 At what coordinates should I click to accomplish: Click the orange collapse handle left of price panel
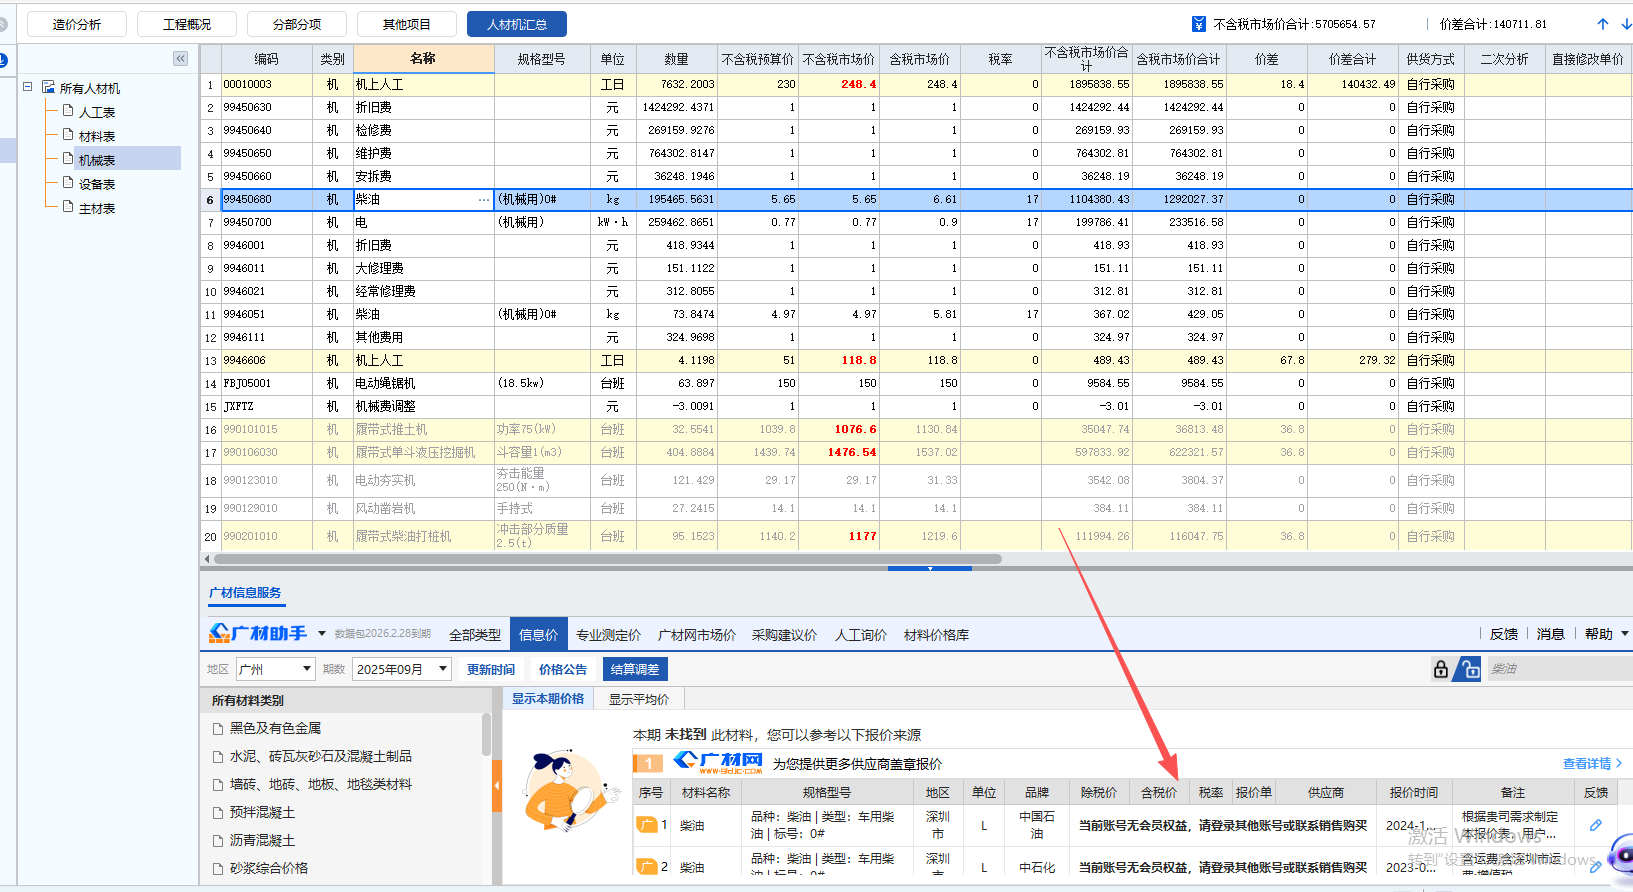[496, 788]
